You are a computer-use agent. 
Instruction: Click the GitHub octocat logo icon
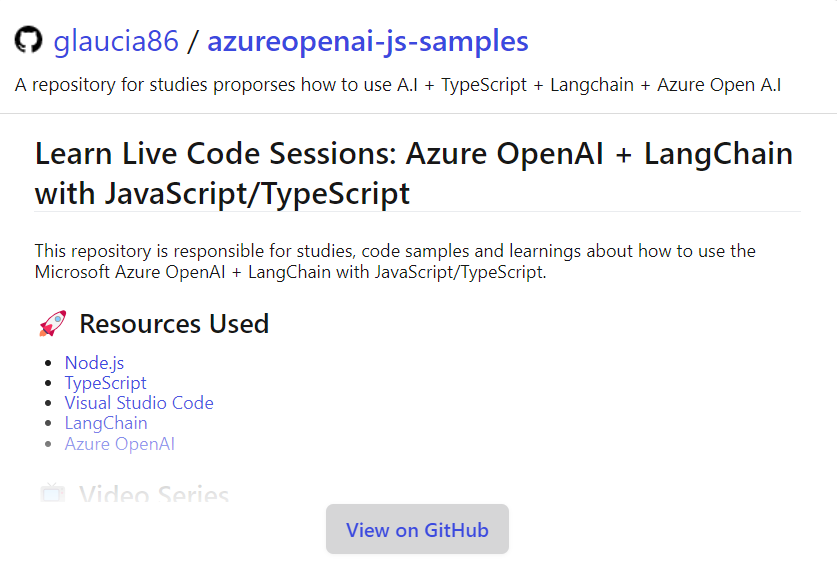(x=28, y=40)
